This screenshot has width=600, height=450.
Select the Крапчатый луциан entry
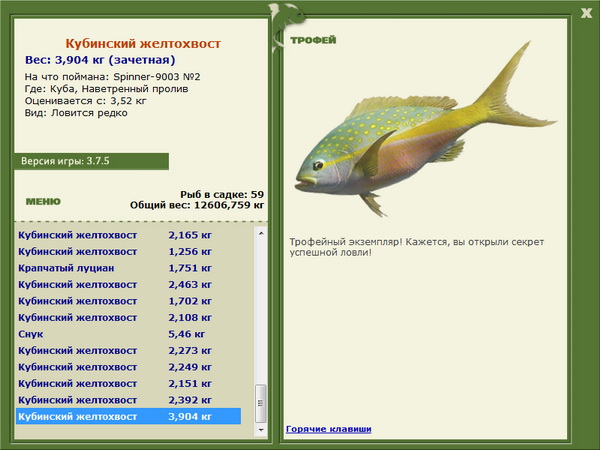(x=66, y=268)
